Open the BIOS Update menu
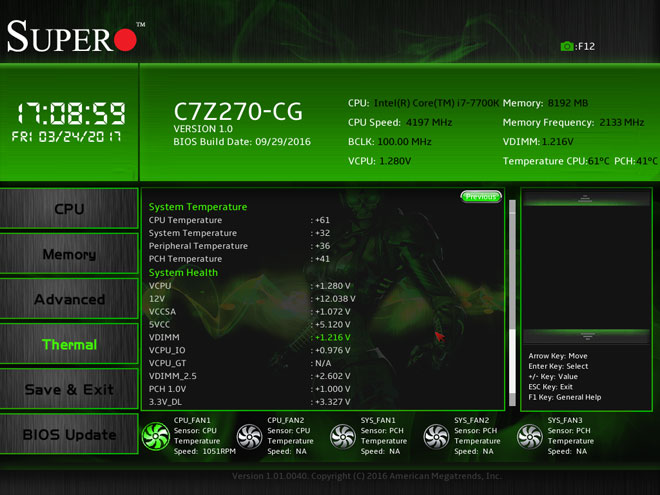660x495 pixels. click(x=69, y=434)
